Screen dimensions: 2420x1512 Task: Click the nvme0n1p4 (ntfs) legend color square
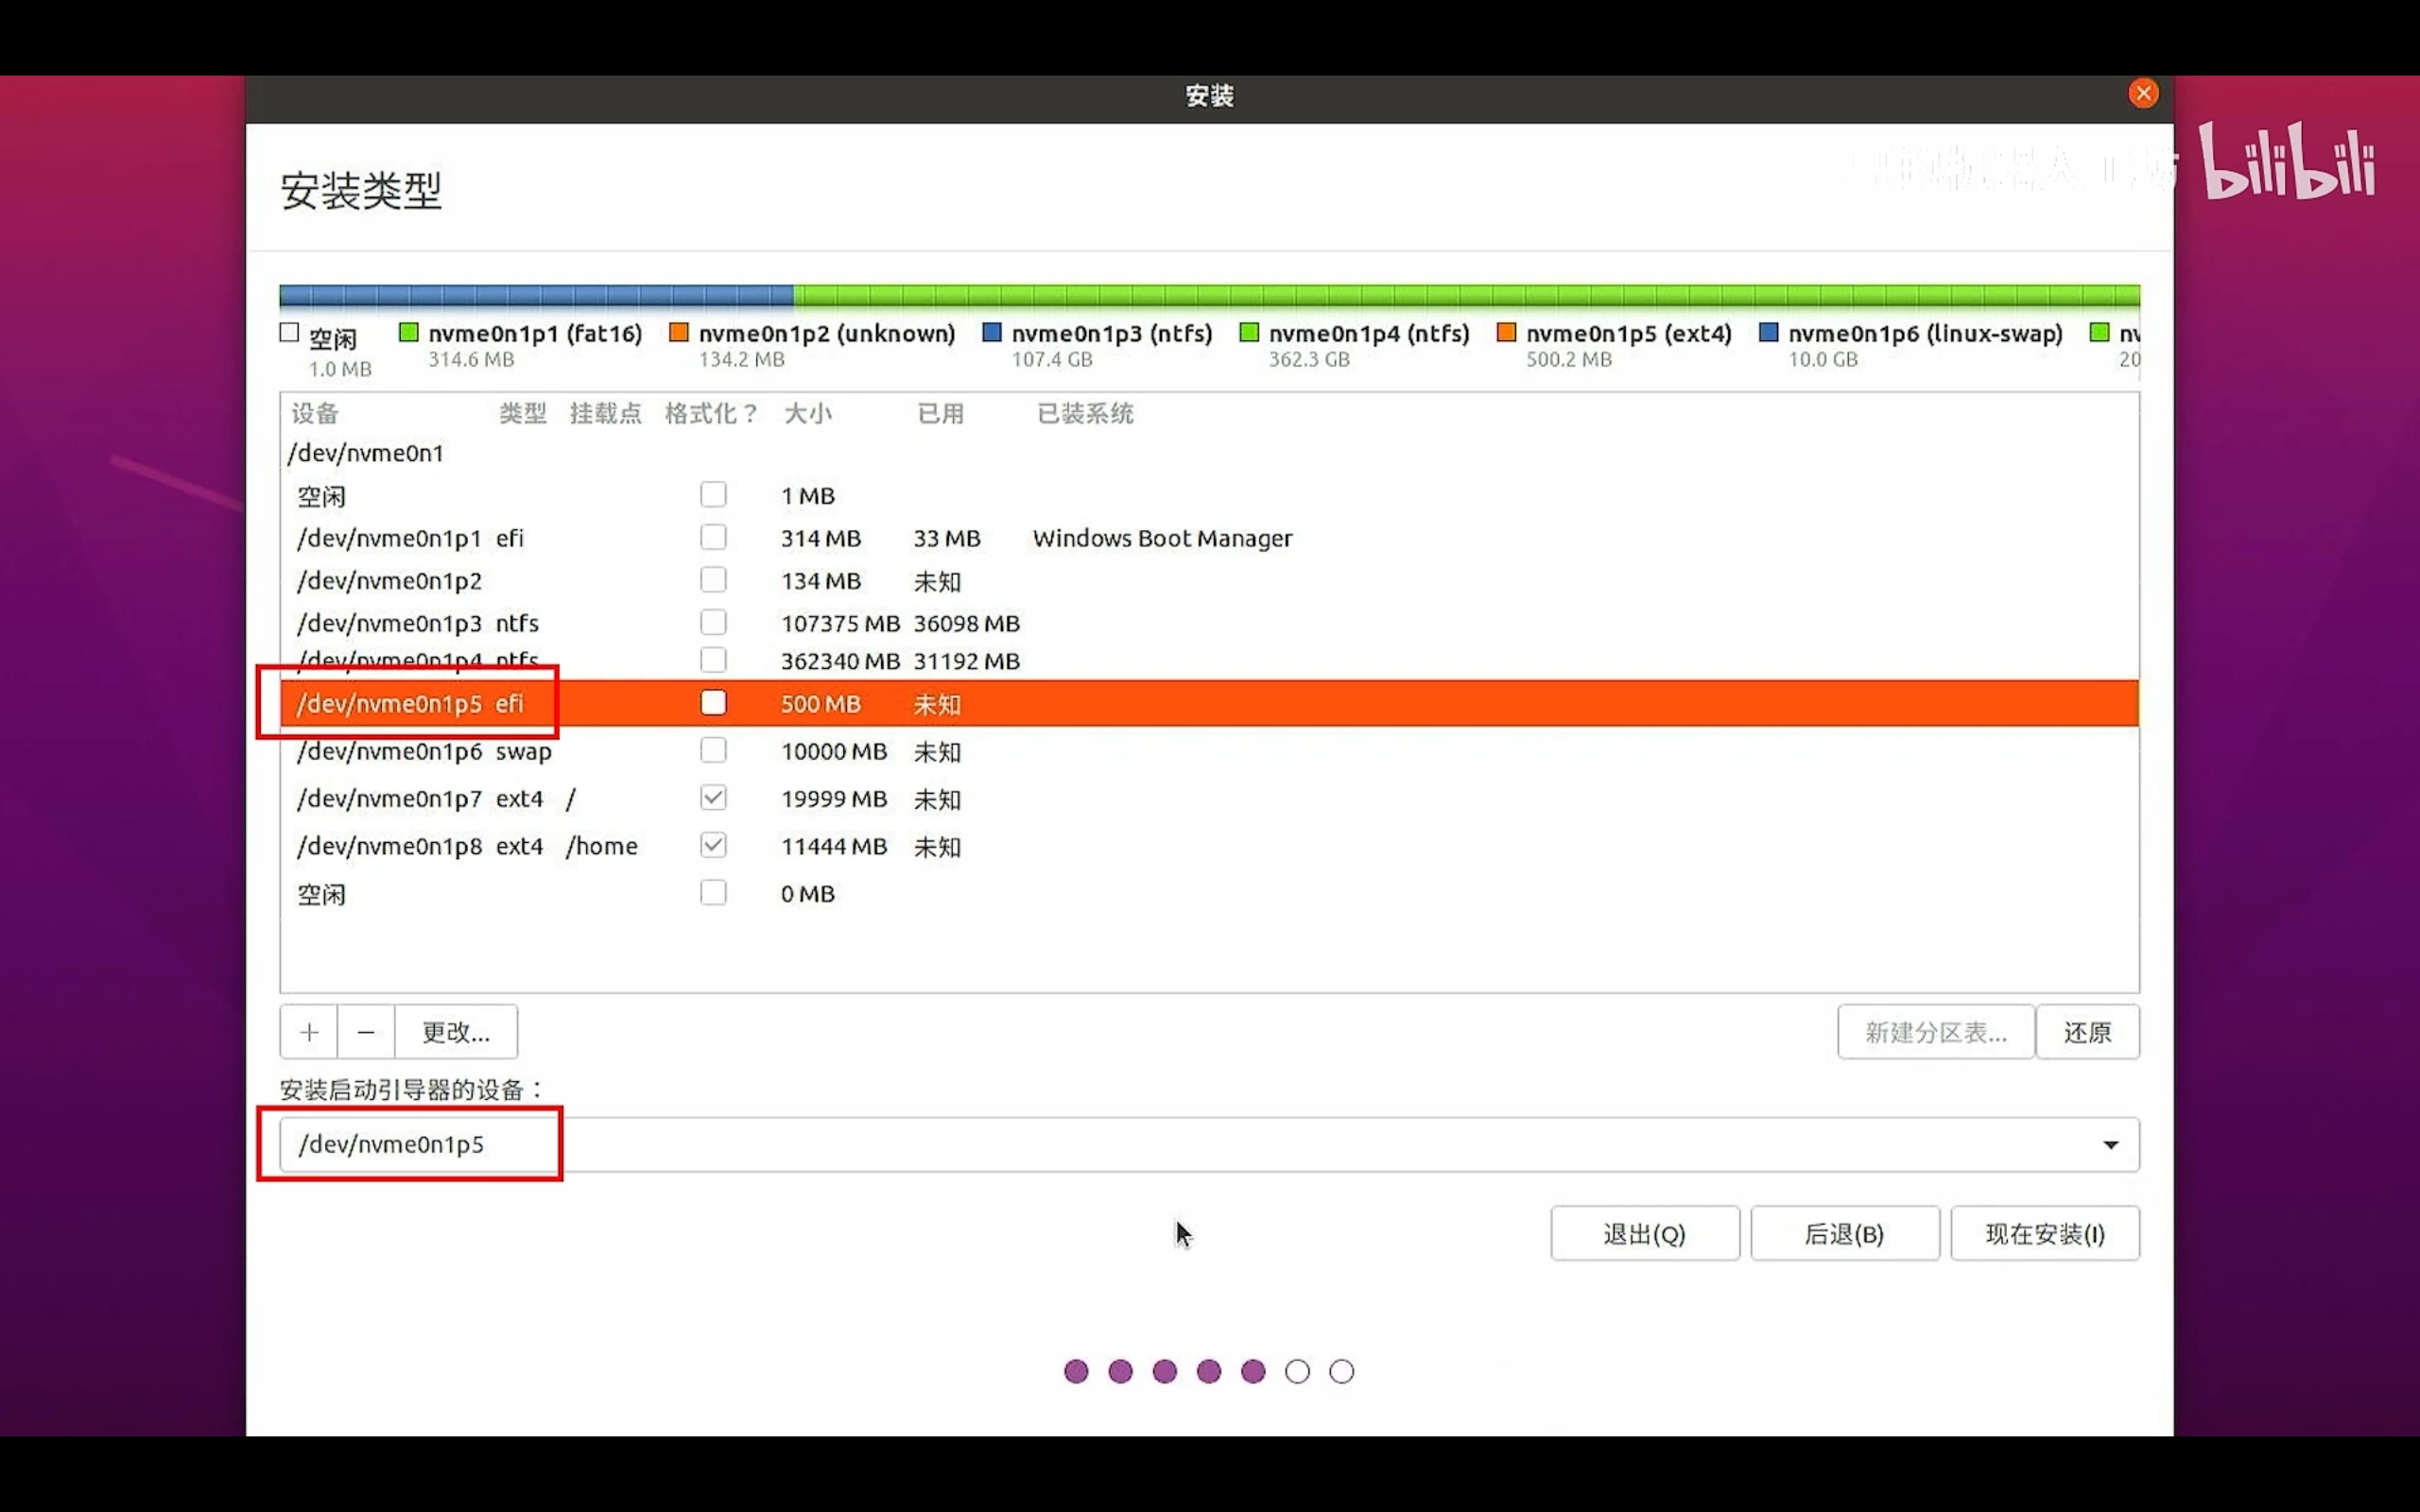pos(1249,333)
